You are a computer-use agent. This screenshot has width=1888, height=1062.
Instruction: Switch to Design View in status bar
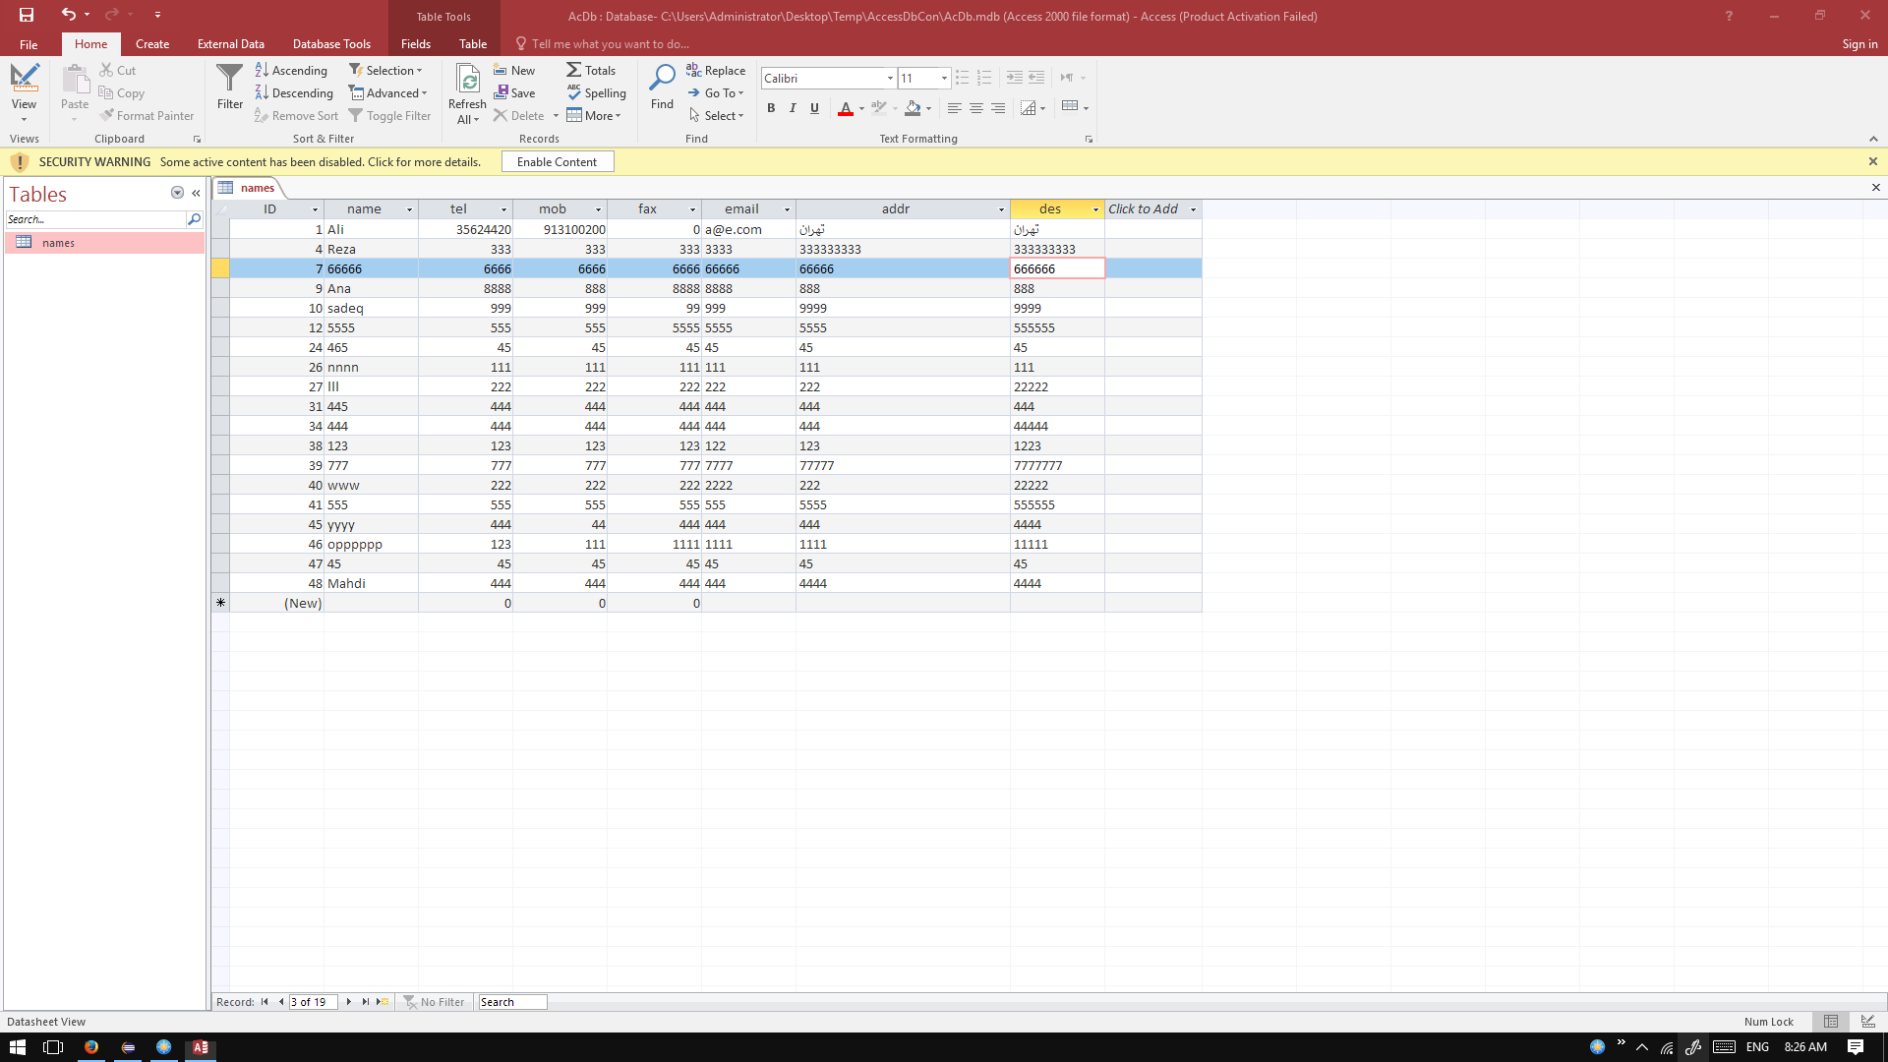[1867, 1022]
